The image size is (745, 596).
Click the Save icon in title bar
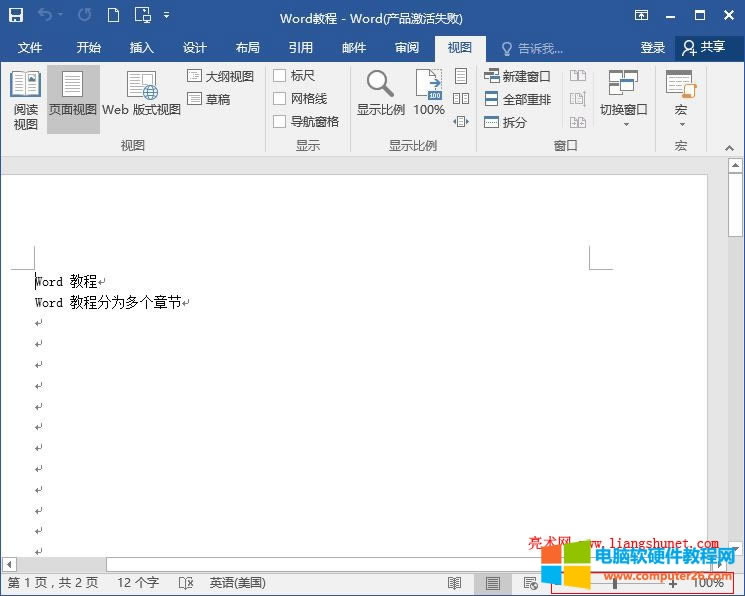click(16, 16)
